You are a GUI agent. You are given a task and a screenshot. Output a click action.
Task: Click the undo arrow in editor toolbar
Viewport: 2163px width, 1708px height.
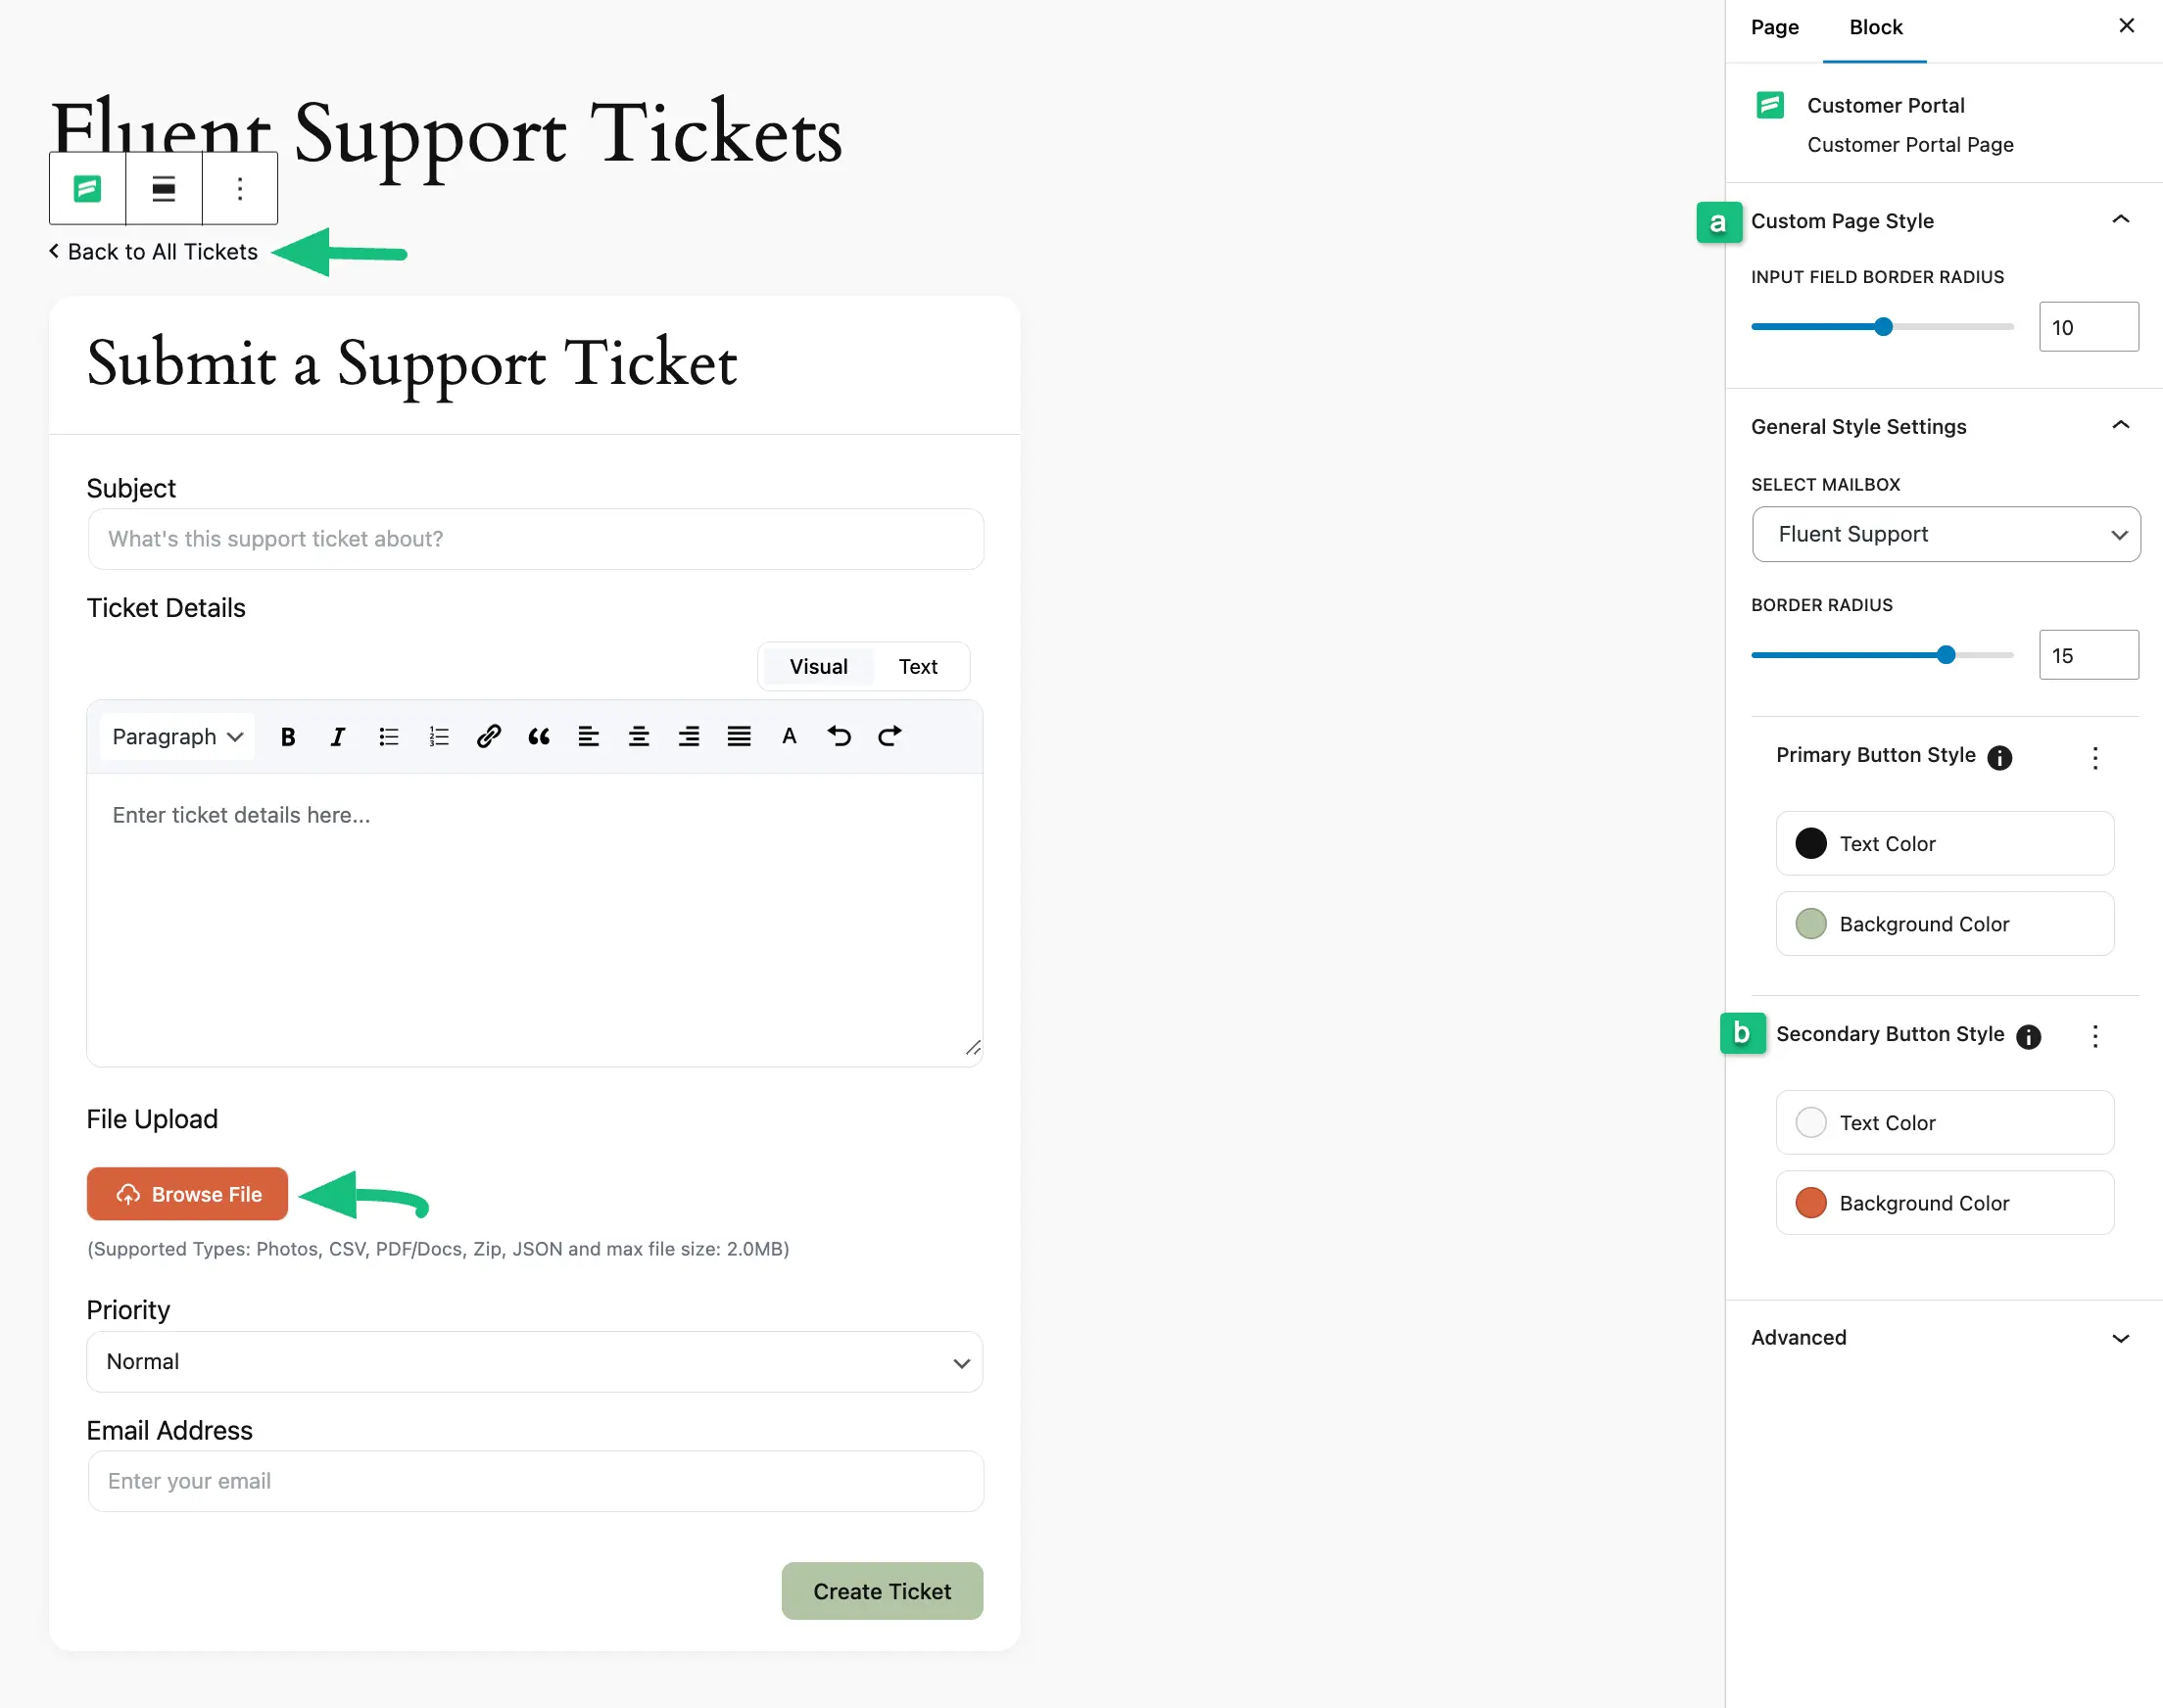point(839,737)
